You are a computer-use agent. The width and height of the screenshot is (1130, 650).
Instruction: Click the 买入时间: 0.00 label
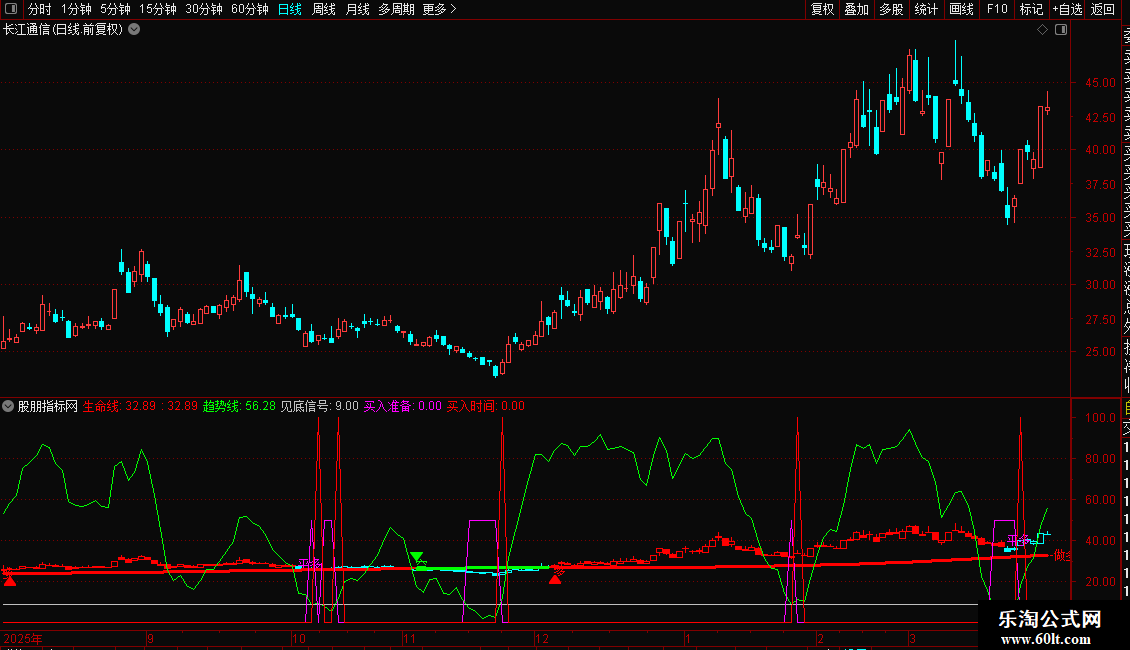tap(486, 406)
